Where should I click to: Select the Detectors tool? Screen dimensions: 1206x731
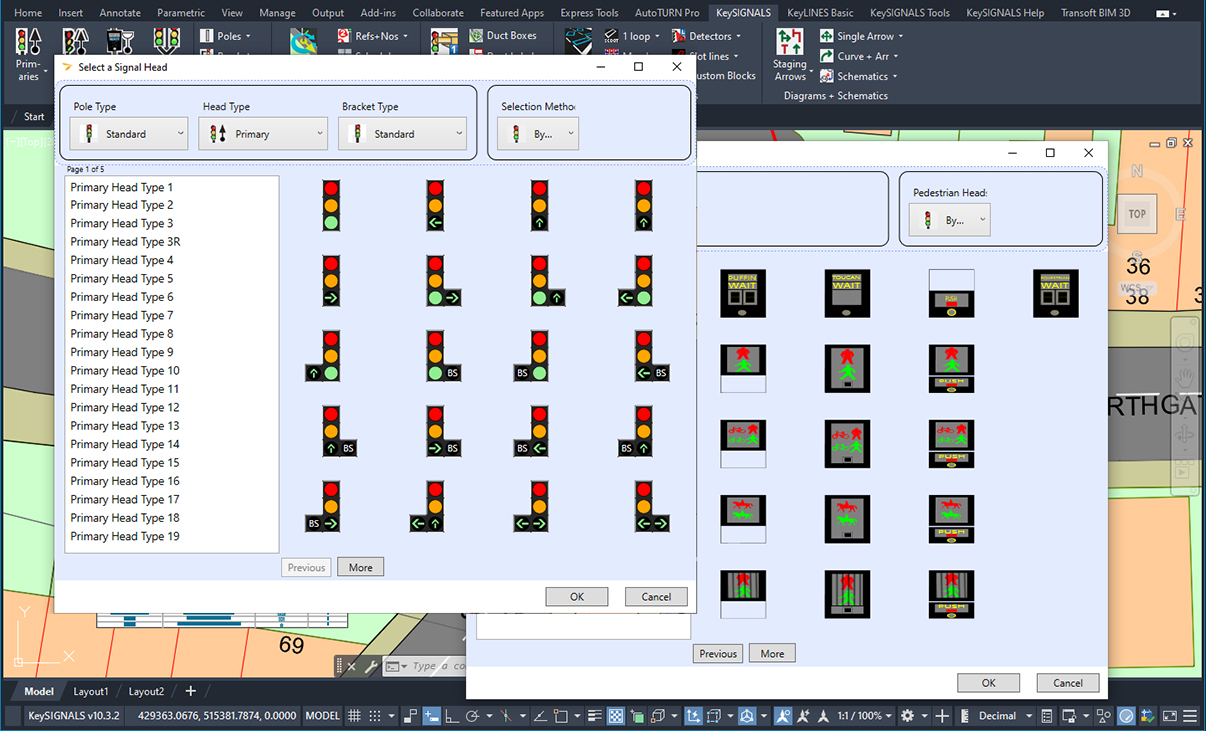coord(706,35)
